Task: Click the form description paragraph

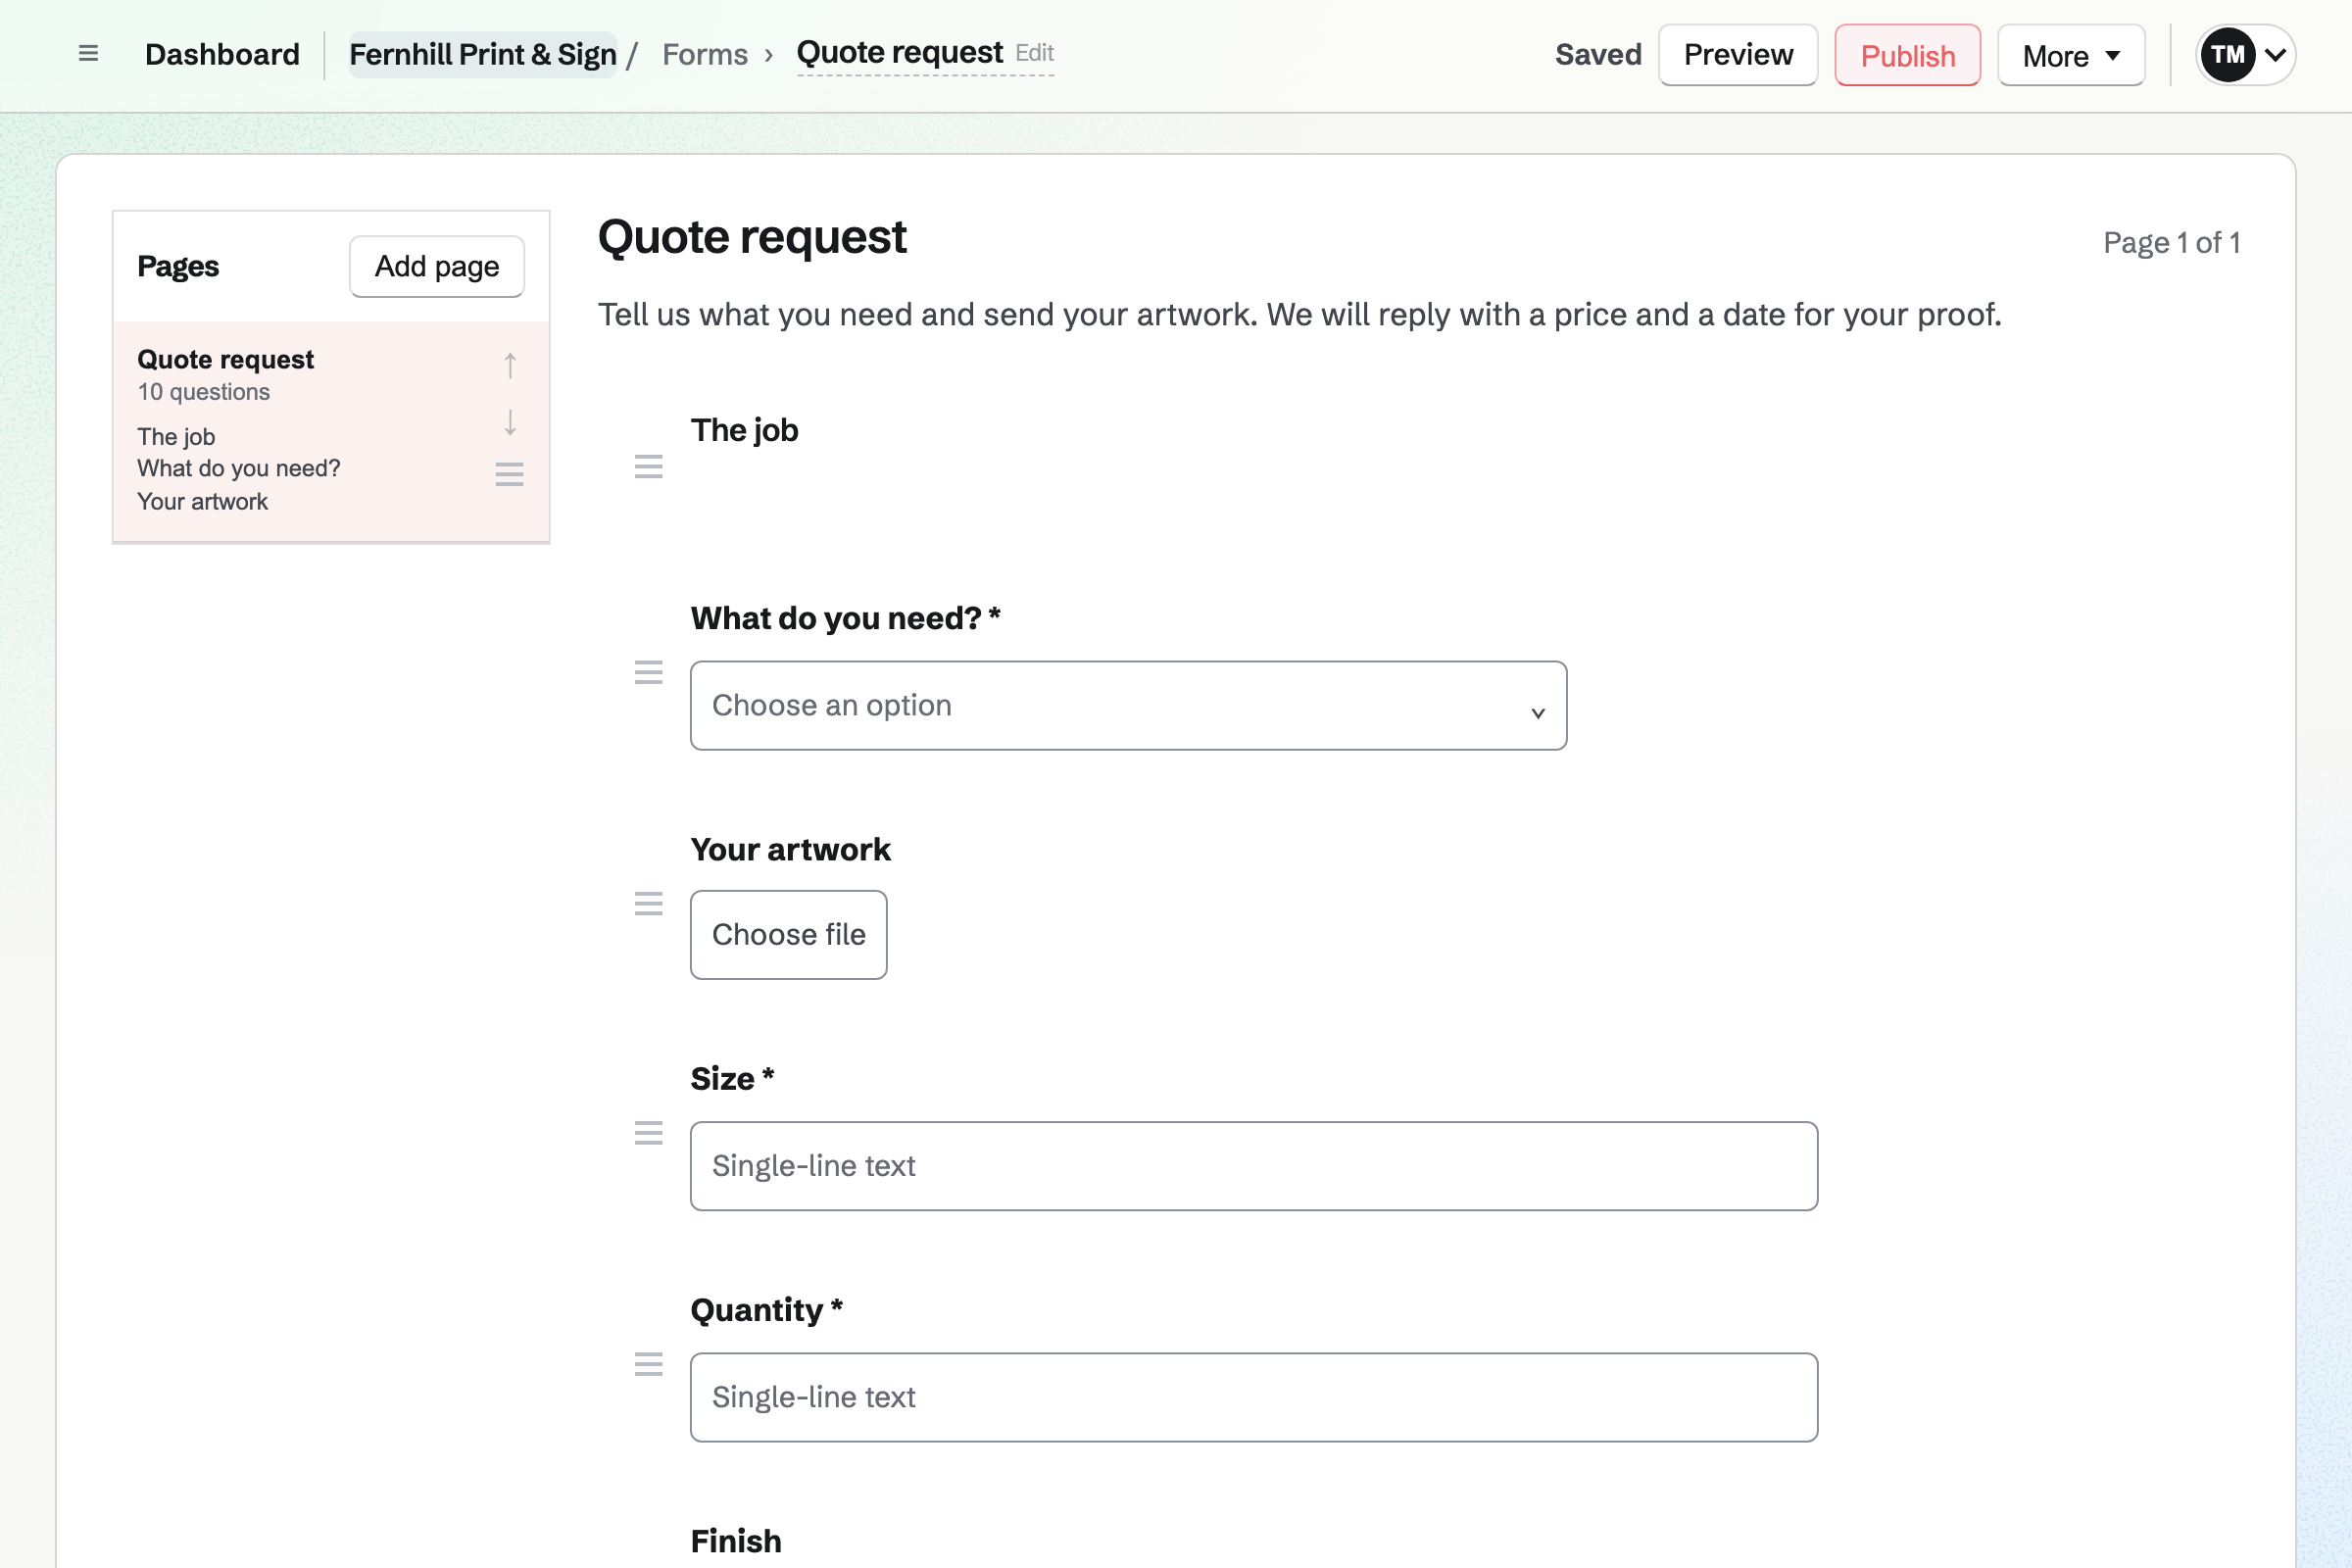Action: point(1299,315)
